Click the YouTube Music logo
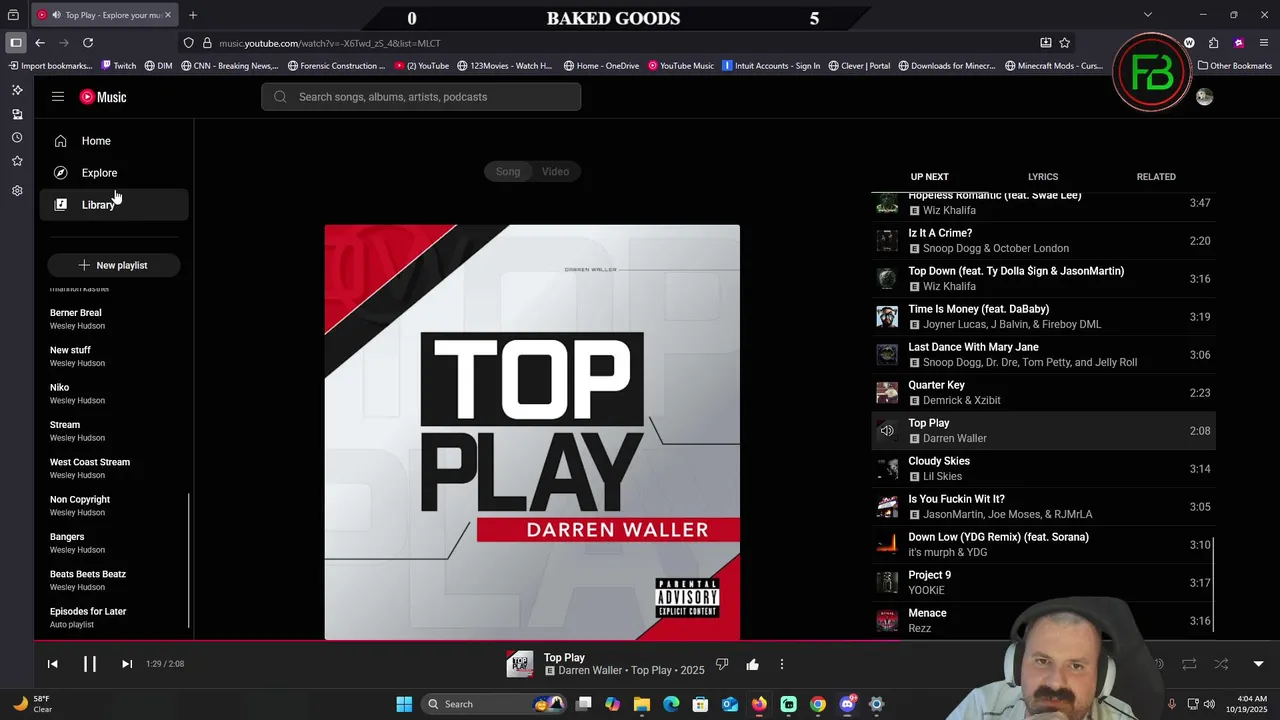 pos(103,97)
